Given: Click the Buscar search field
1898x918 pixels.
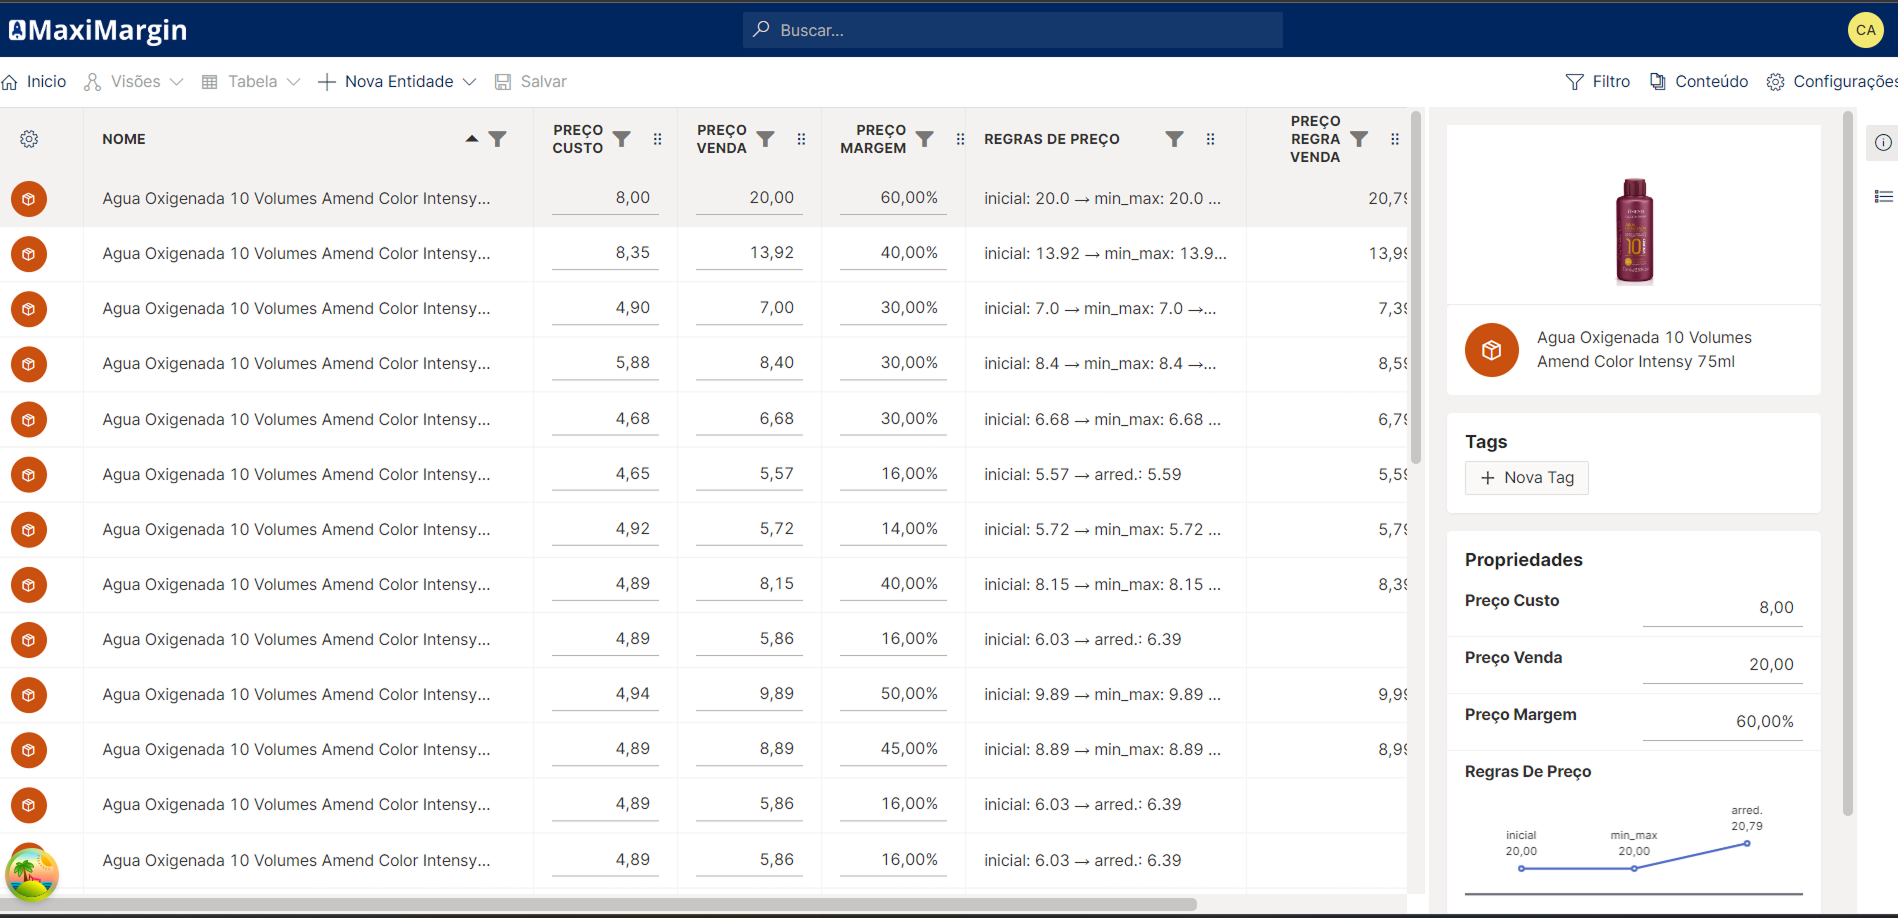Looking at the screenshot, I should (x=1013, y=30).
